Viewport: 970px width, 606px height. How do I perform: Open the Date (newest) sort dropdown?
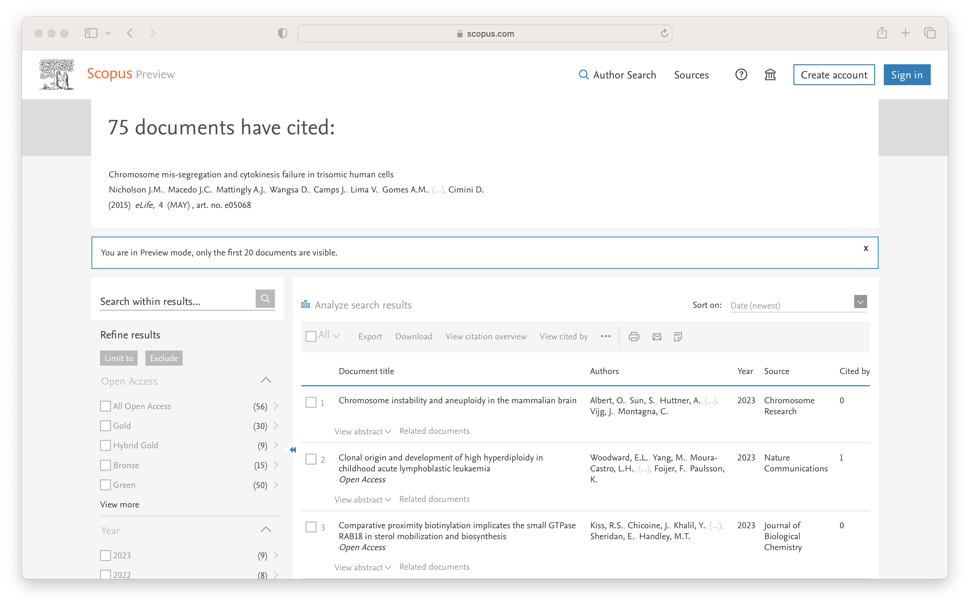coord(858,303)
